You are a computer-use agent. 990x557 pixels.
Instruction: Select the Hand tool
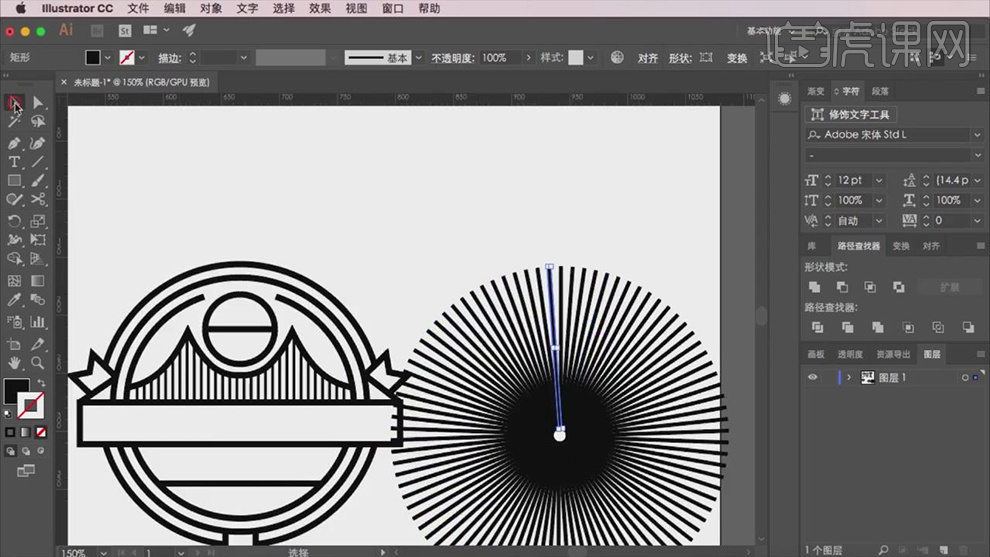pos(14,362)
